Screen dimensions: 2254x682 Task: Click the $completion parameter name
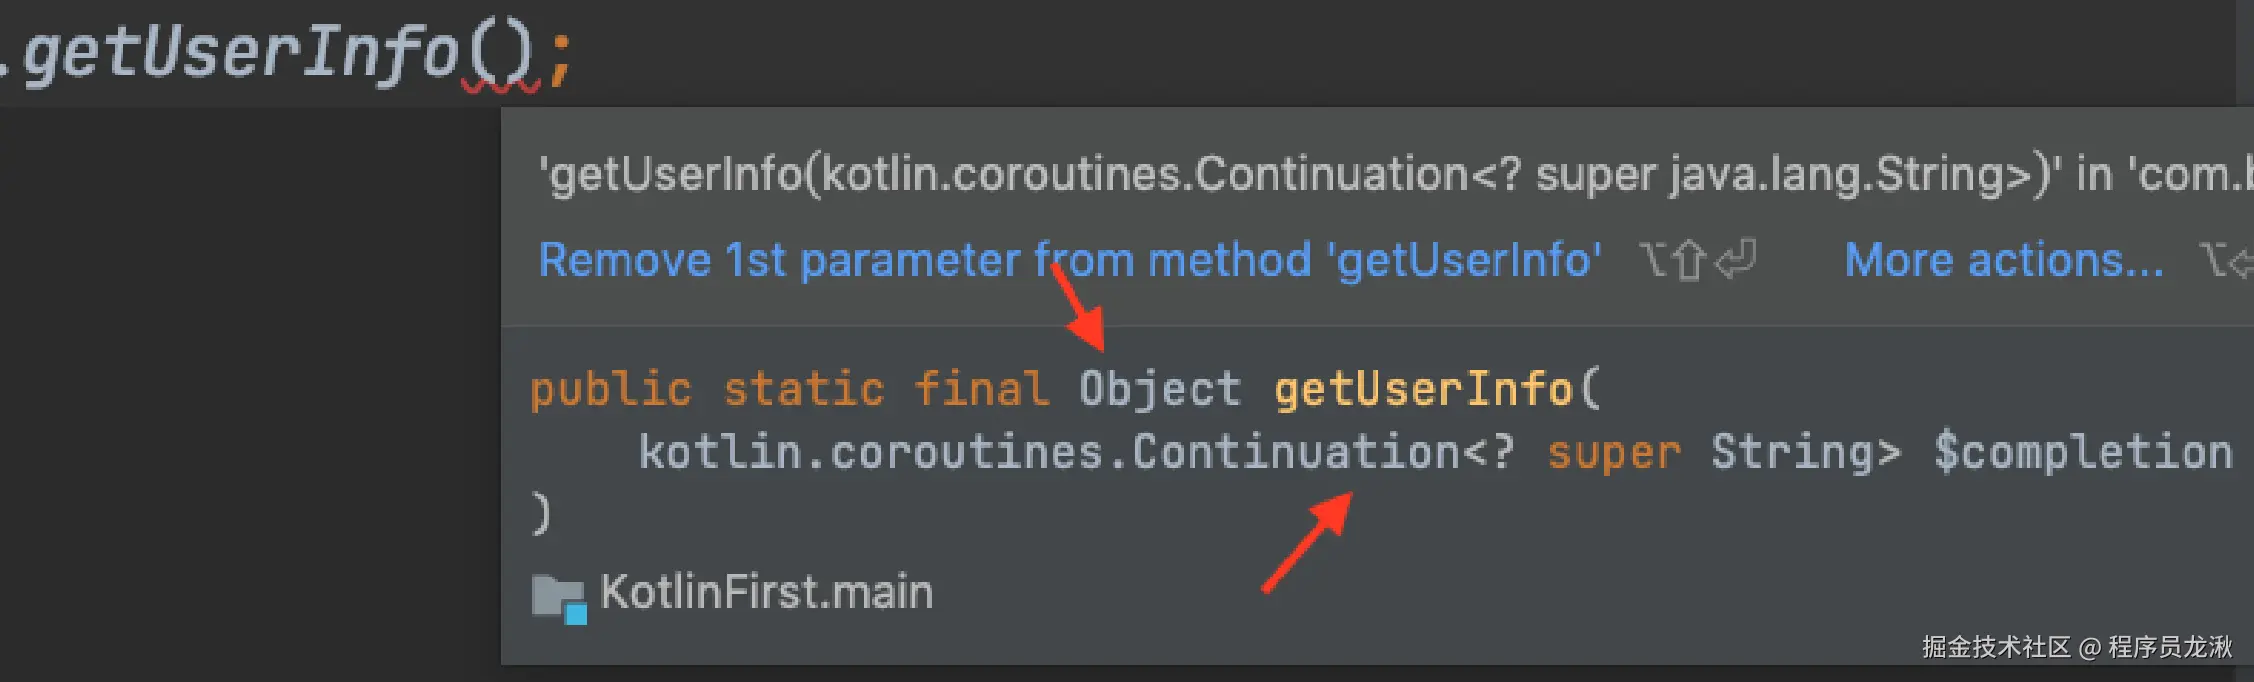click(2082, 452)
